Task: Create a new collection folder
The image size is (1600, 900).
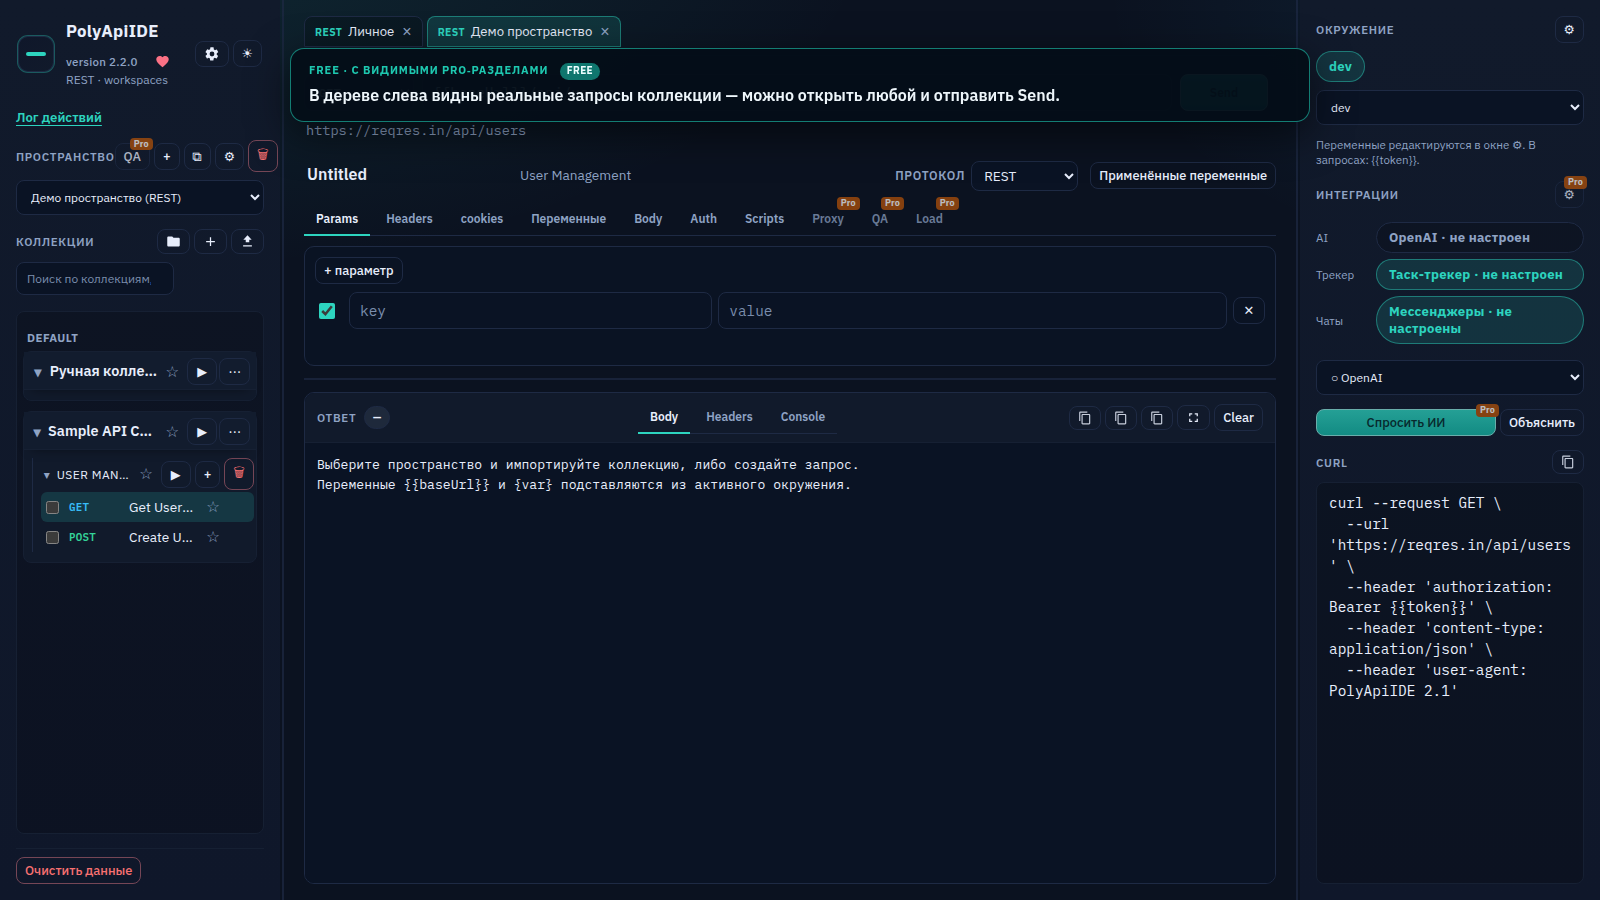Action: tap(173, 241)
